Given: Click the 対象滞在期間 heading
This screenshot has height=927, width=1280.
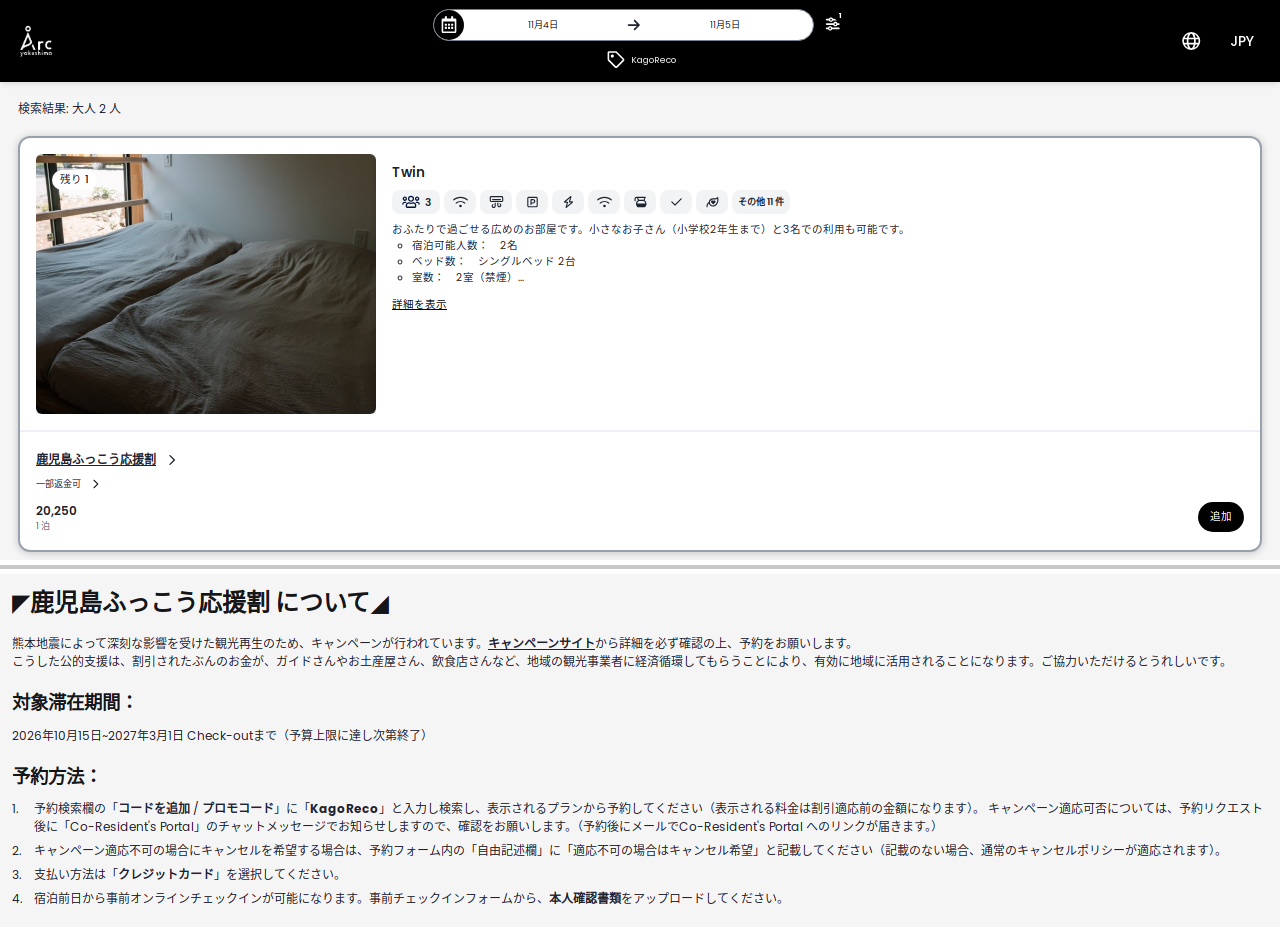Looking at the screenshot, I should (x=74, y=701).
